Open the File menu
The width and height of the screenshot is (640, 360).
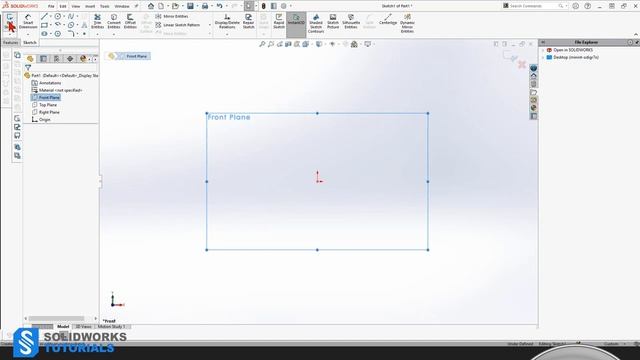(51, 6)
